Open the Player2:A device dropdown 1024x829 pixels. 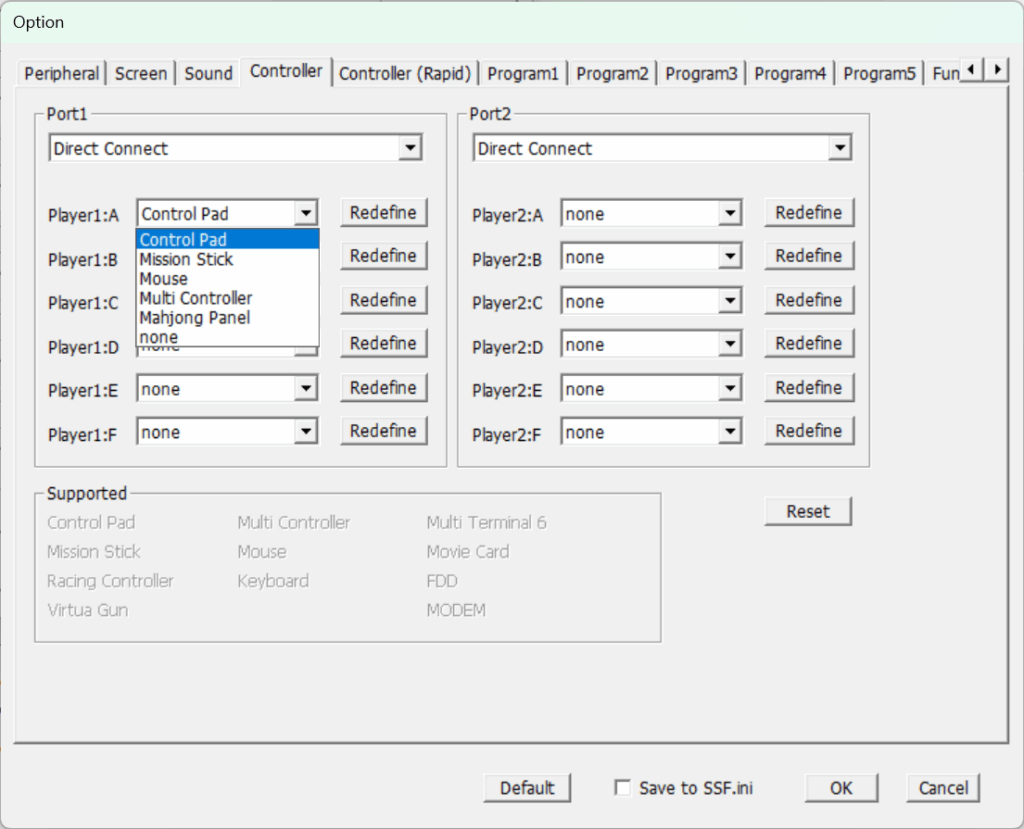tap(730, 214)
